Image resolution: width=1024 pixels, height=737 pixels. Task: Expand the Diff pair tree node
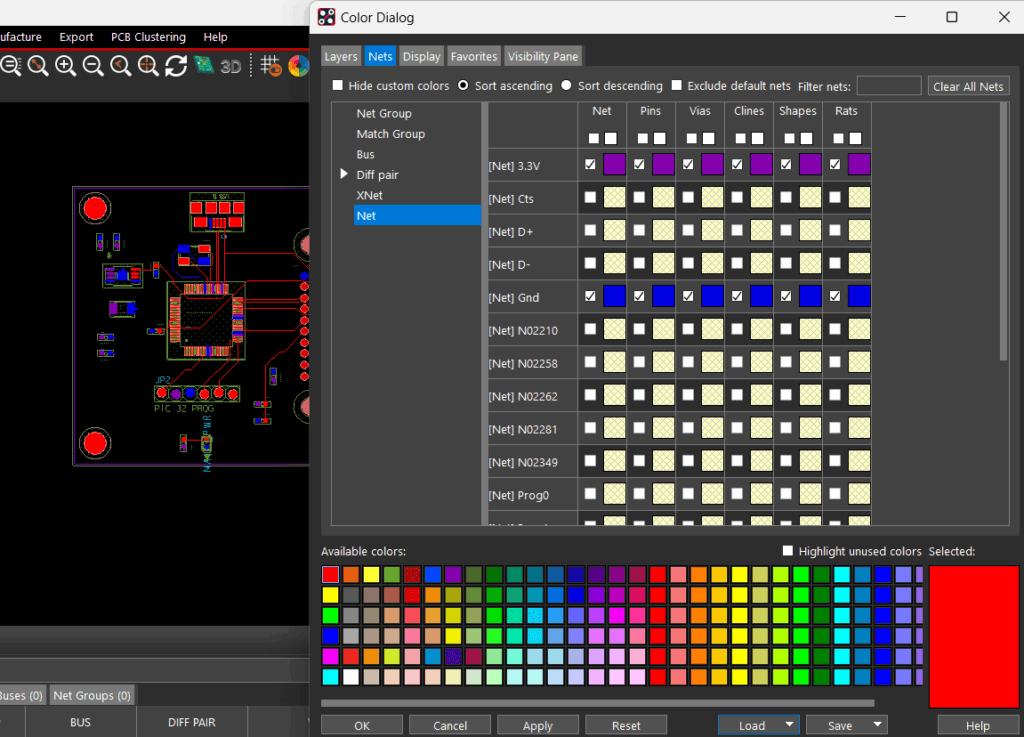point(344,175)
